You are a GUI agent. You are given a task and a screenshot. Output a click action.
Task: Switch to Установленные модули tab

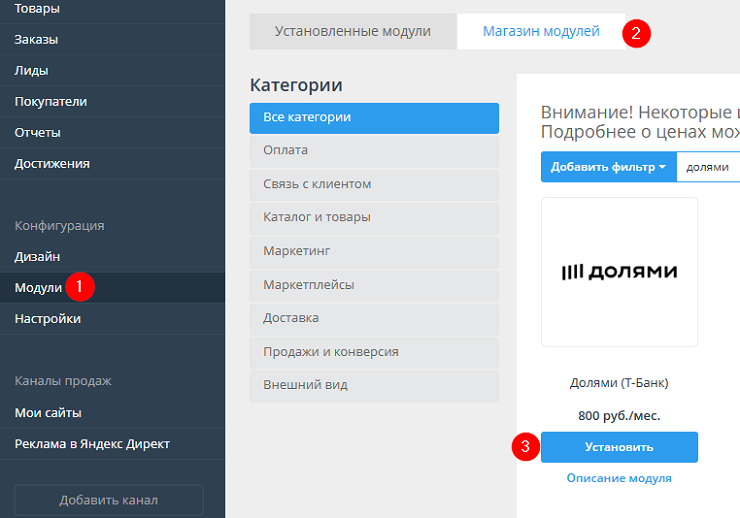pos(353,32)
